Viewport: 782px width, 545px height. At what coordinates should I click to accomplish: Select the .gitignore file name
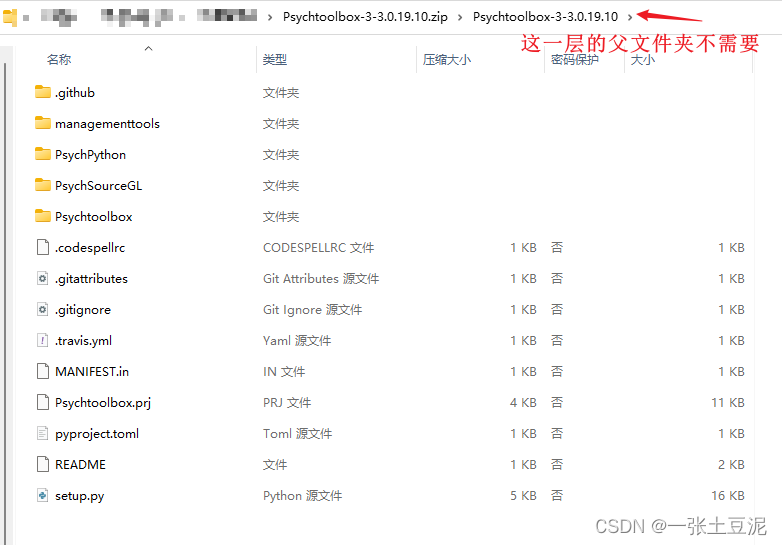pyautogui.click(x=83, y=310)
